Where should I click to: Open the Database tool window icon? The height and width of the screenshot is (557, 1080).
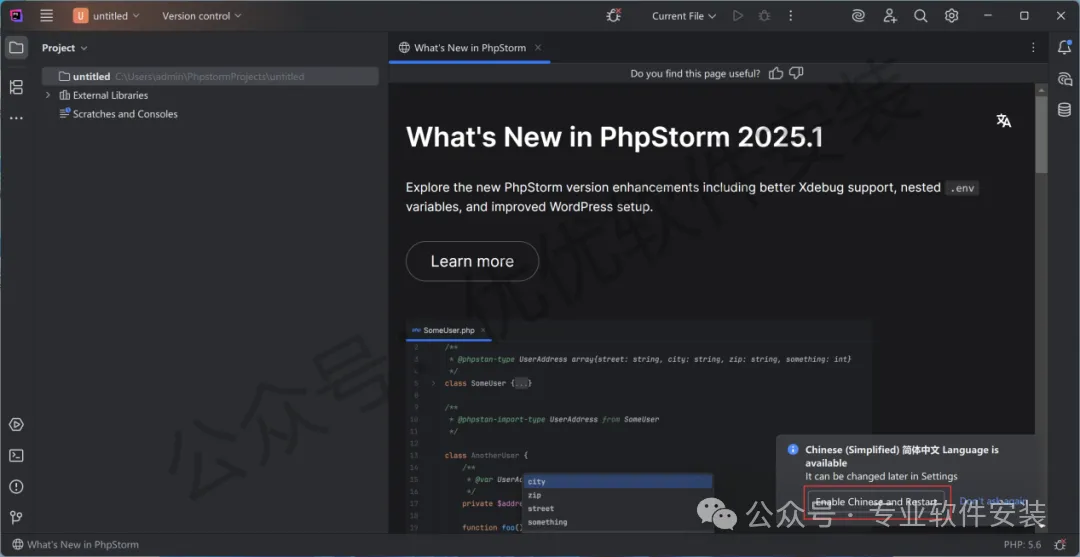(1064, 109)
